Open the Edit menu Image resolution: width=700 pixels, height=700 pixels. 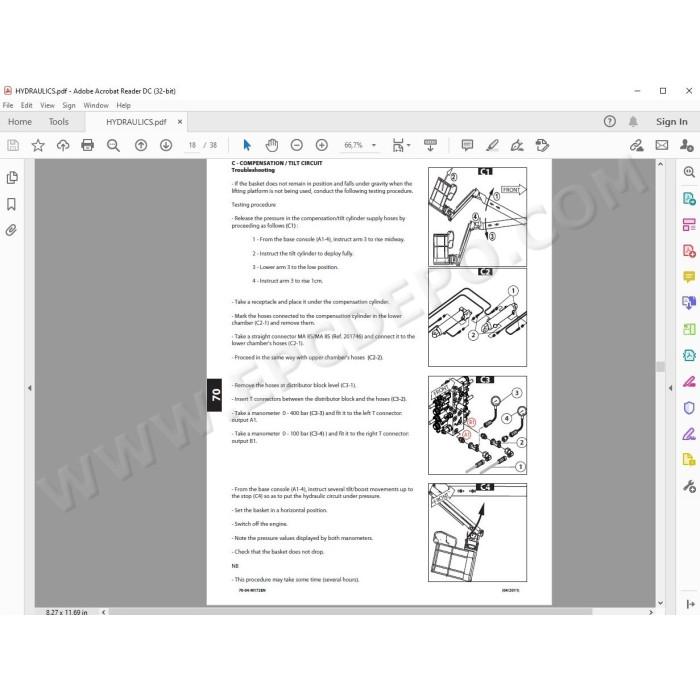(x=26, y=105)
